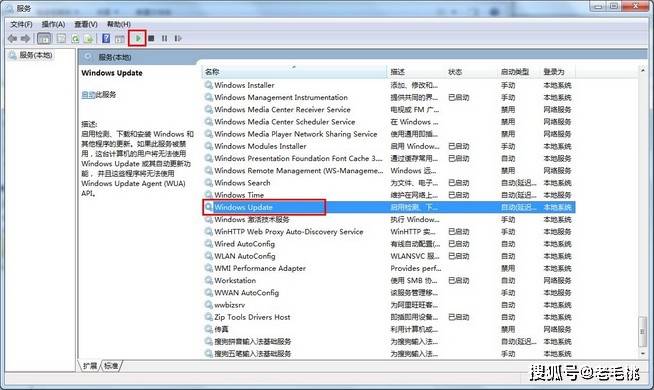Start the service with green play icon

click(x=138, y=39)
